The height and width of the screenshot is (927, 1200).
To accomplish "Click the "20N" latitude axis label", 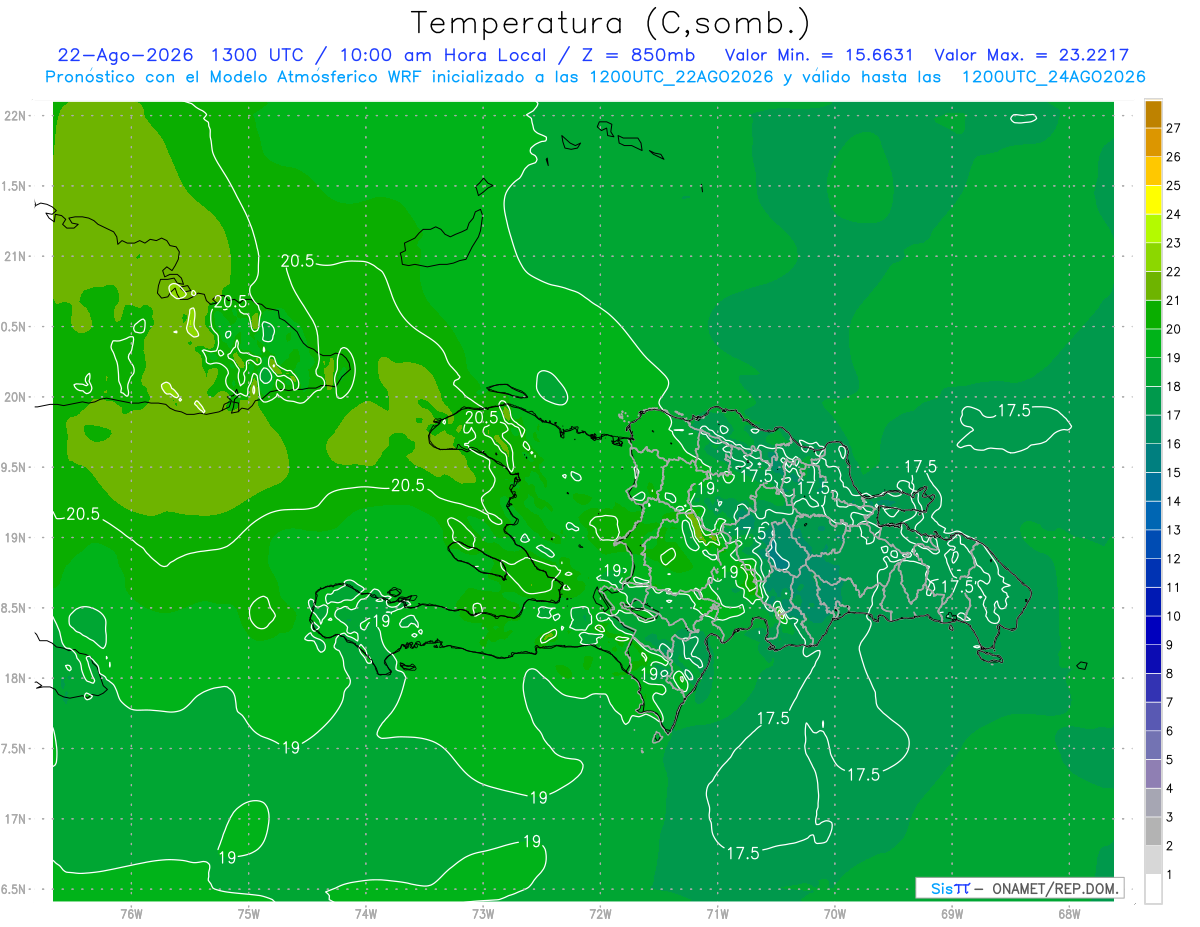I will 17,398.
